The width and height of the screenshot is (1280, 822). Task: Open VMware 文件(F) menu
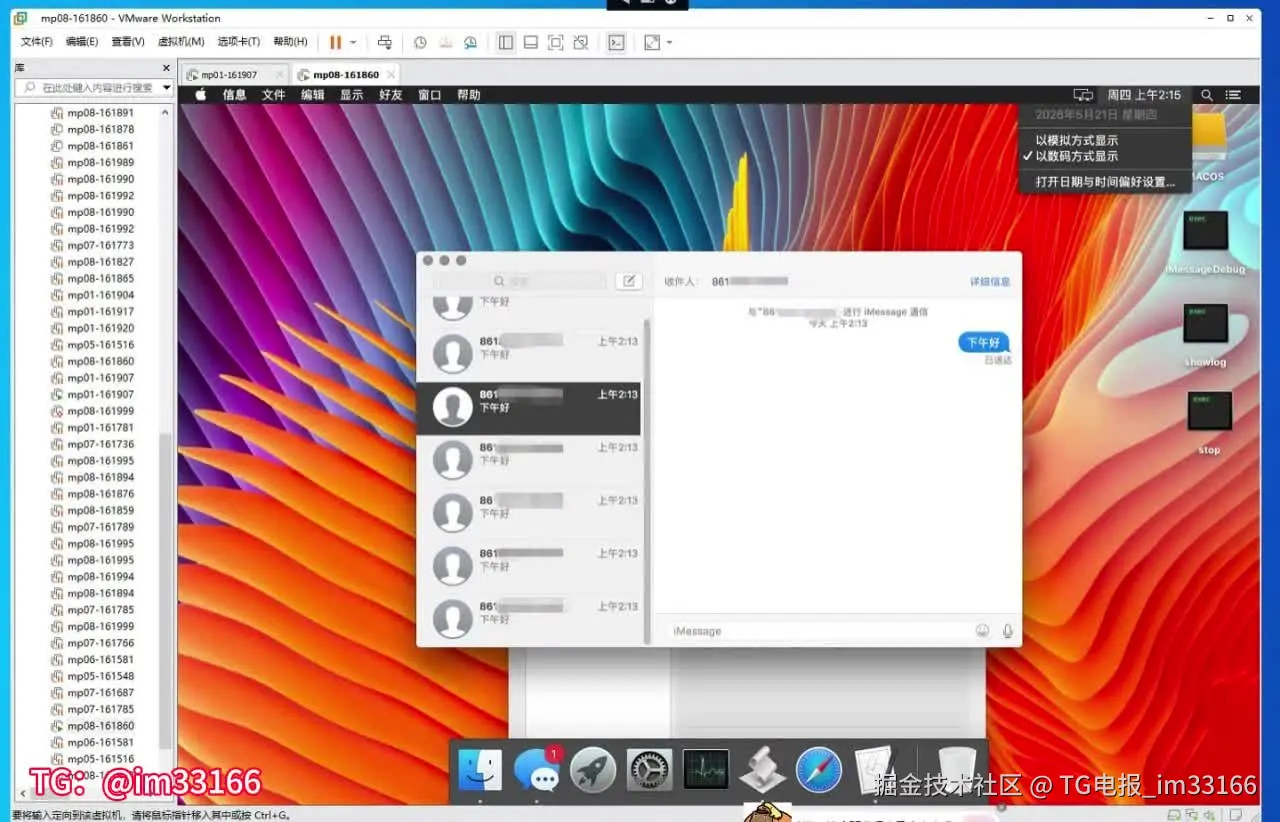[x=37, y=42]
